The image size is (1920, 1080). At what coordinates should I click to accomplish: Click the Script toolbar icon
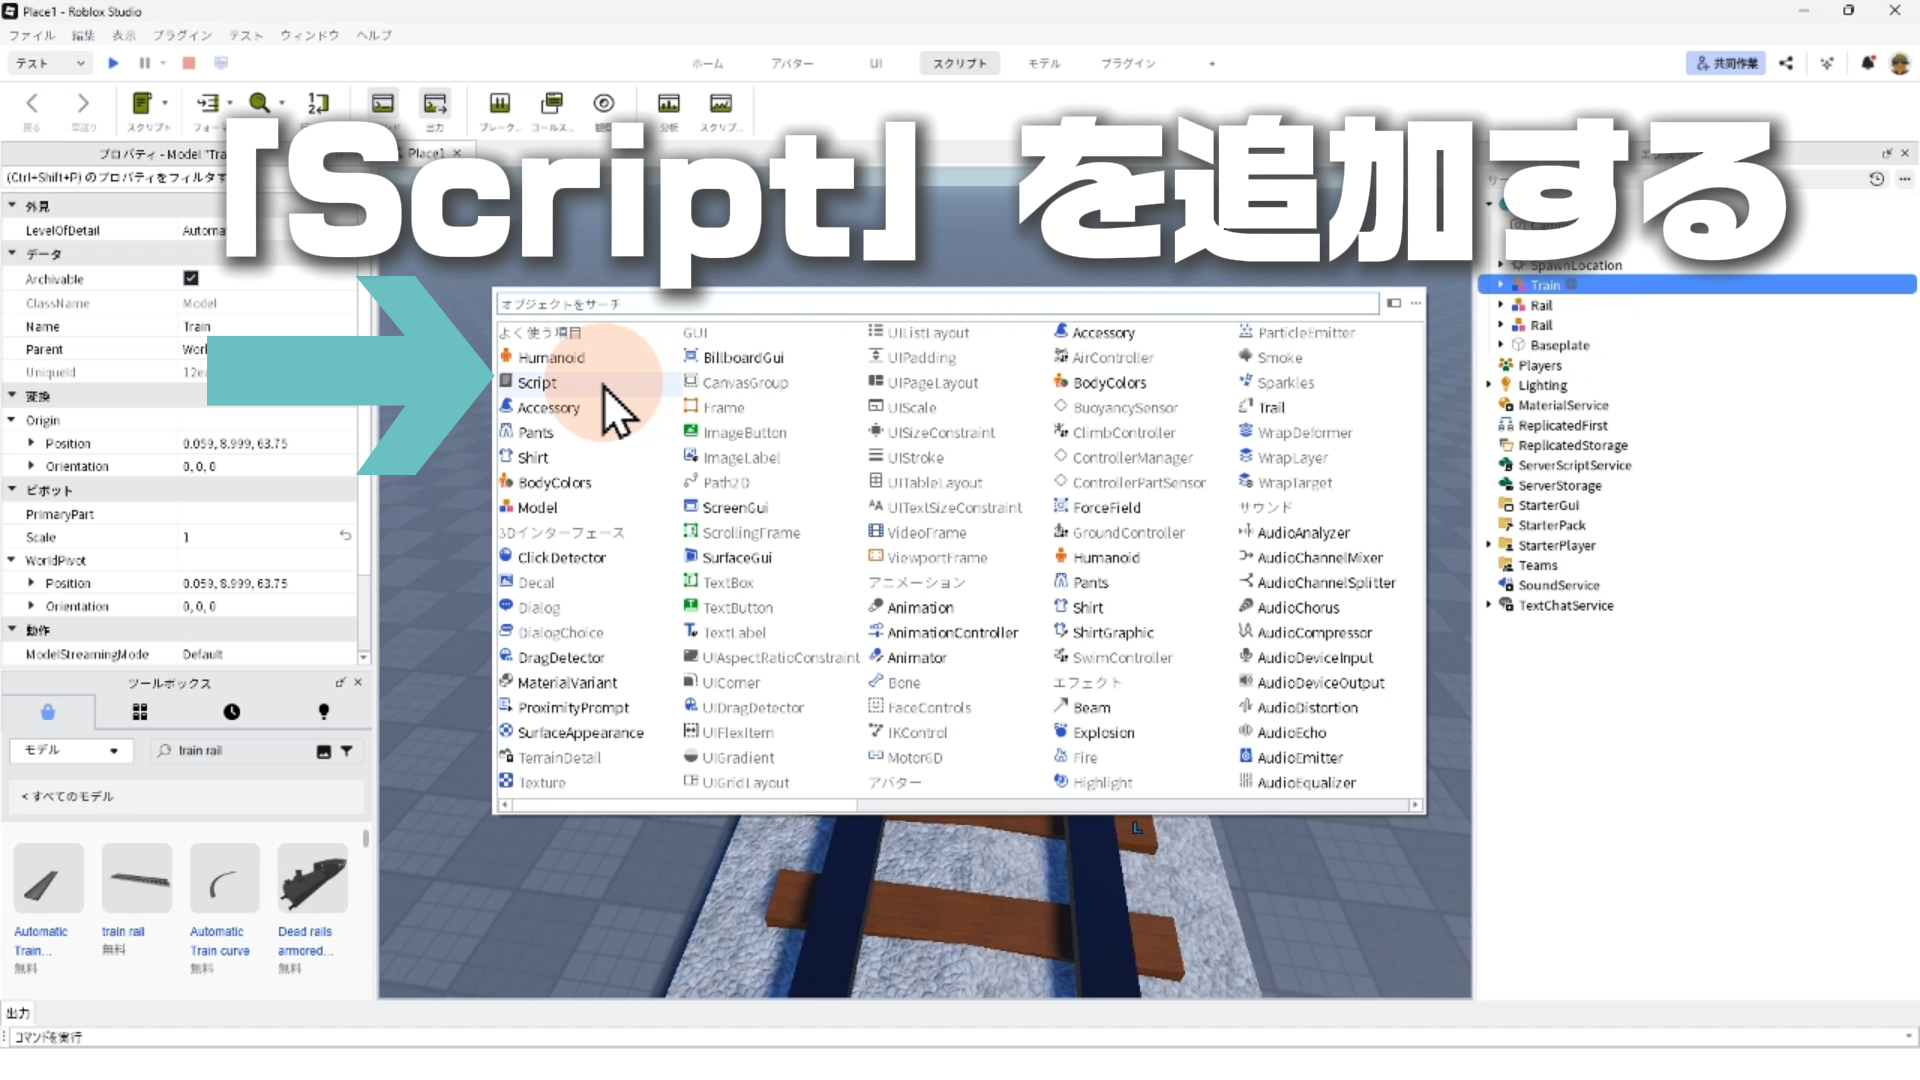(x=142, y=103)
